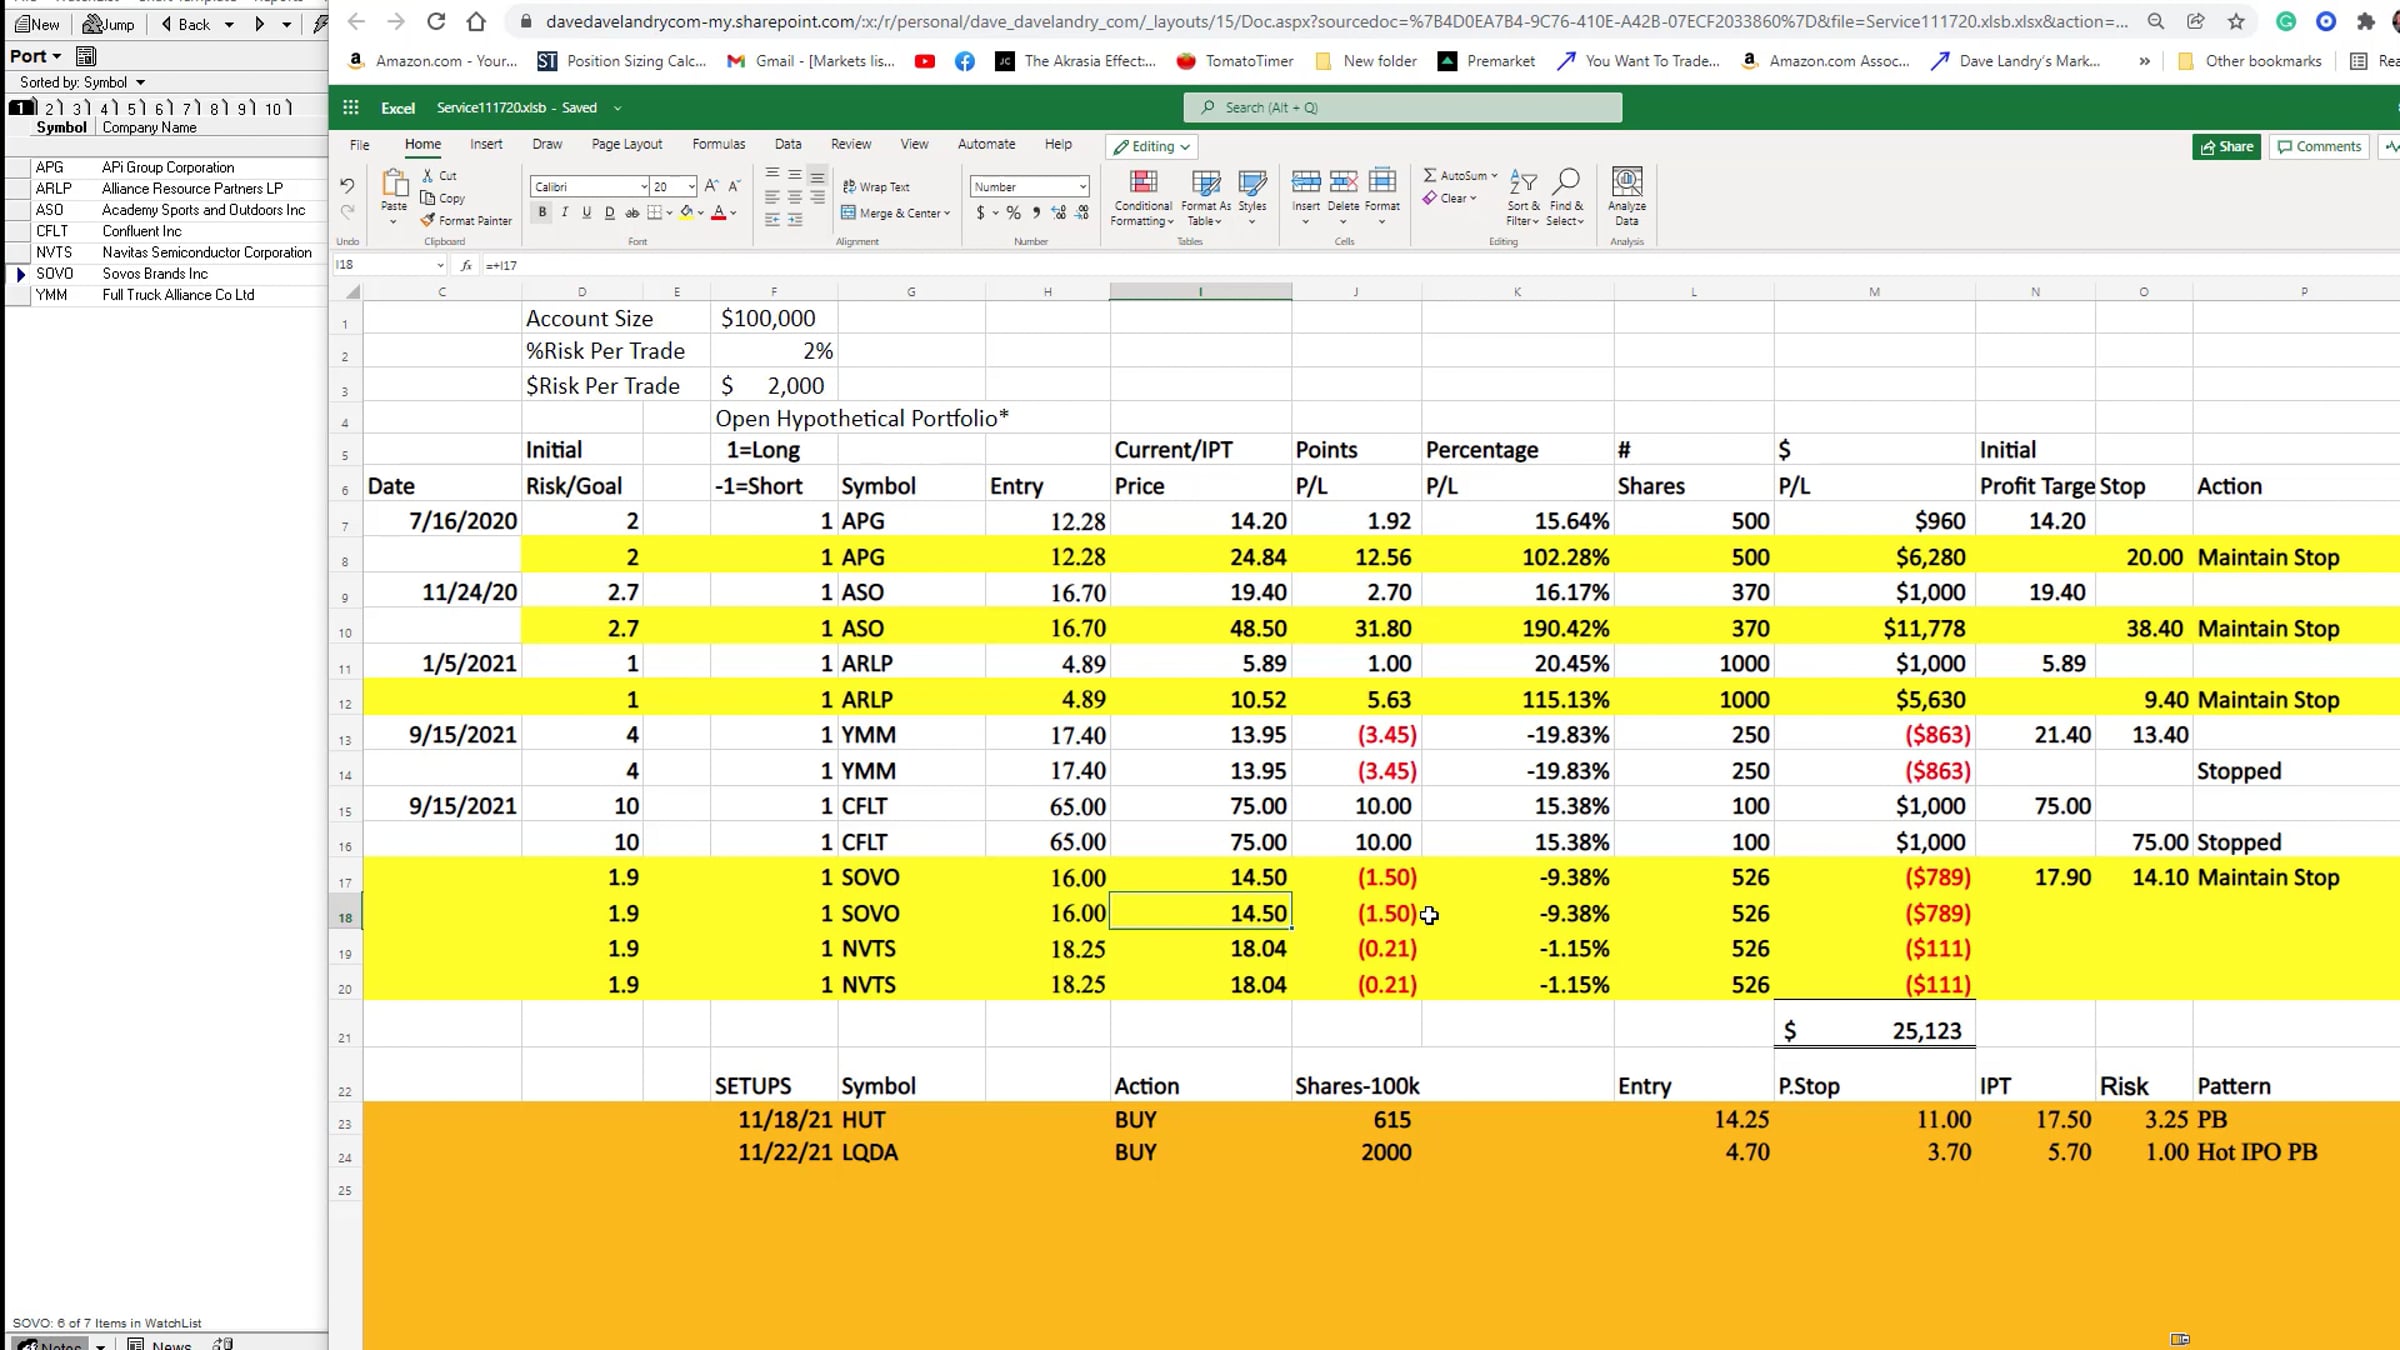
Task: Copy the selected cell
Action: pyautogui.click(x=443, y=198)
